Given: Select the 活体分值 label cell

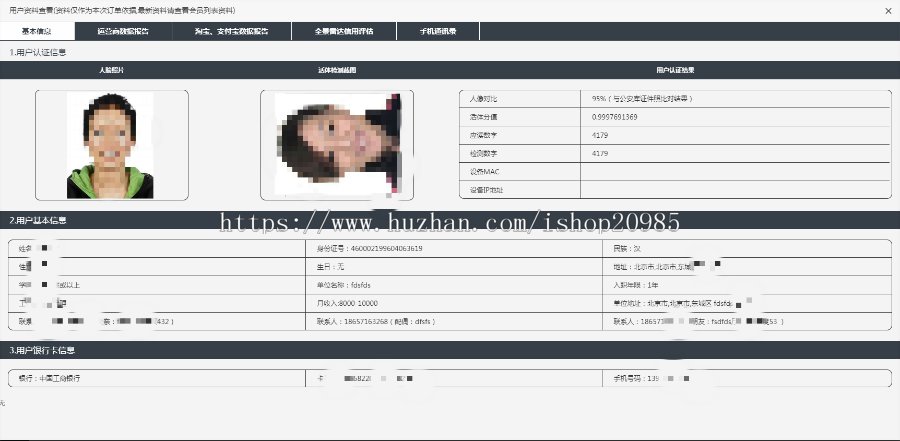Looking at the screenshot, I should pyautogui.click(x=520, y=117).
